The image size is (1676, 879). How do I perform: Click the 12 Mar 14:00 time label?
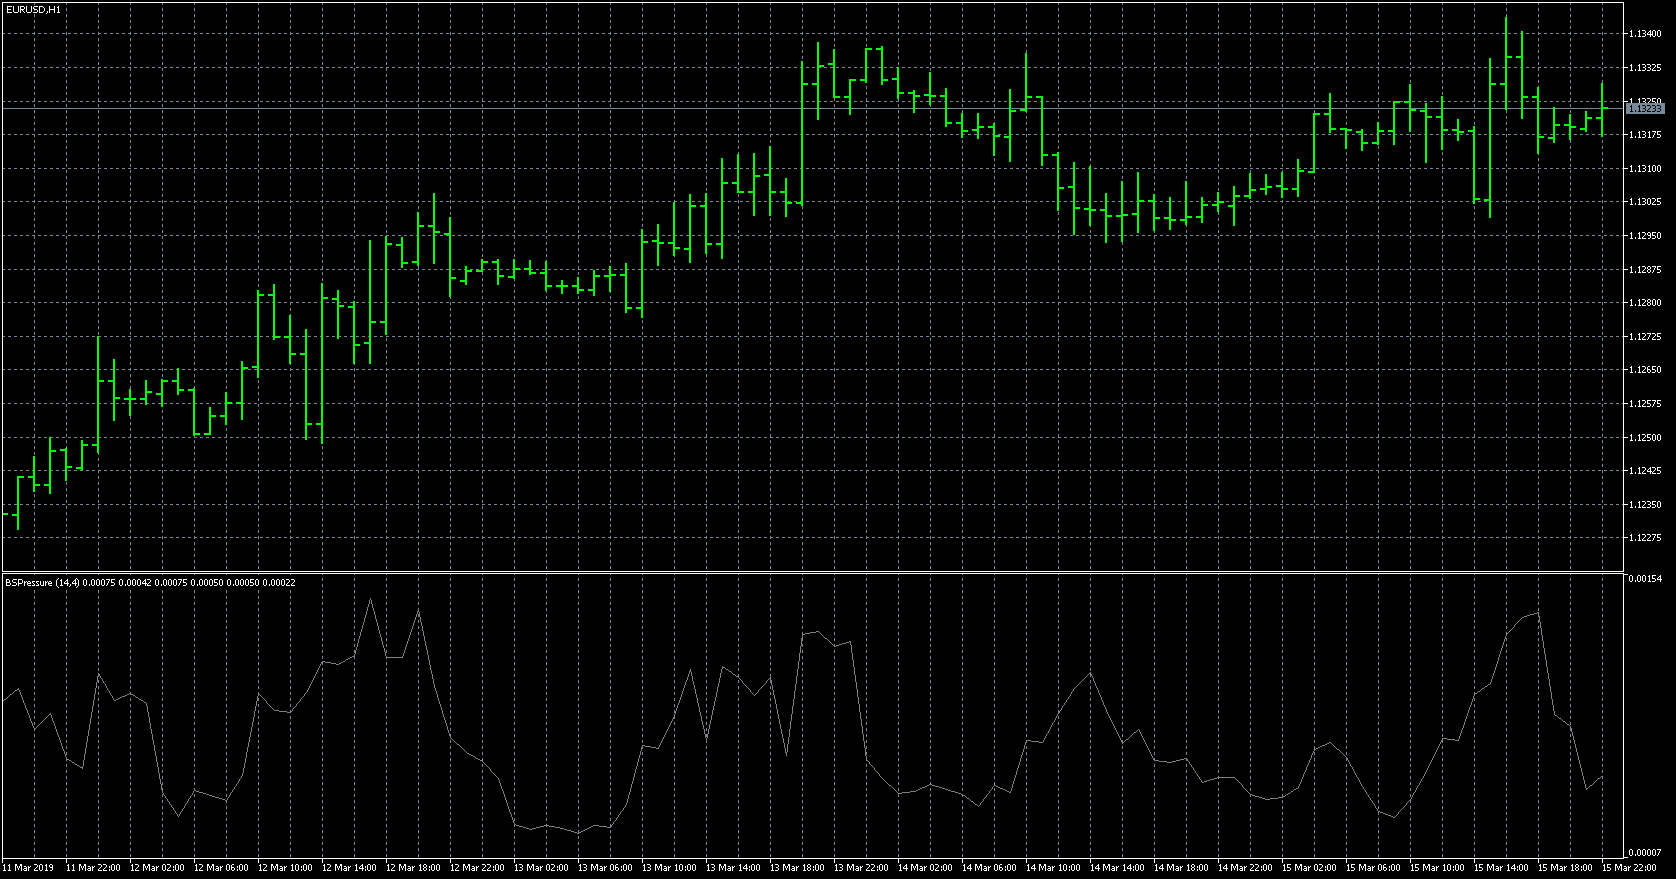click(349, 868)
